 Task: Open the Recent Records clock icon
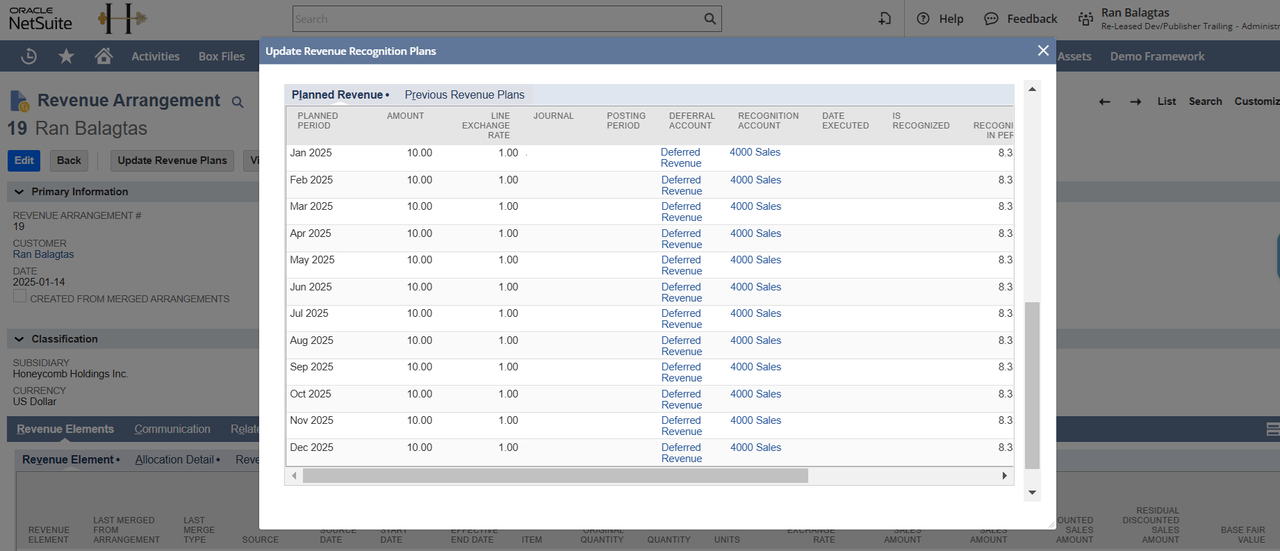[29, 56]
